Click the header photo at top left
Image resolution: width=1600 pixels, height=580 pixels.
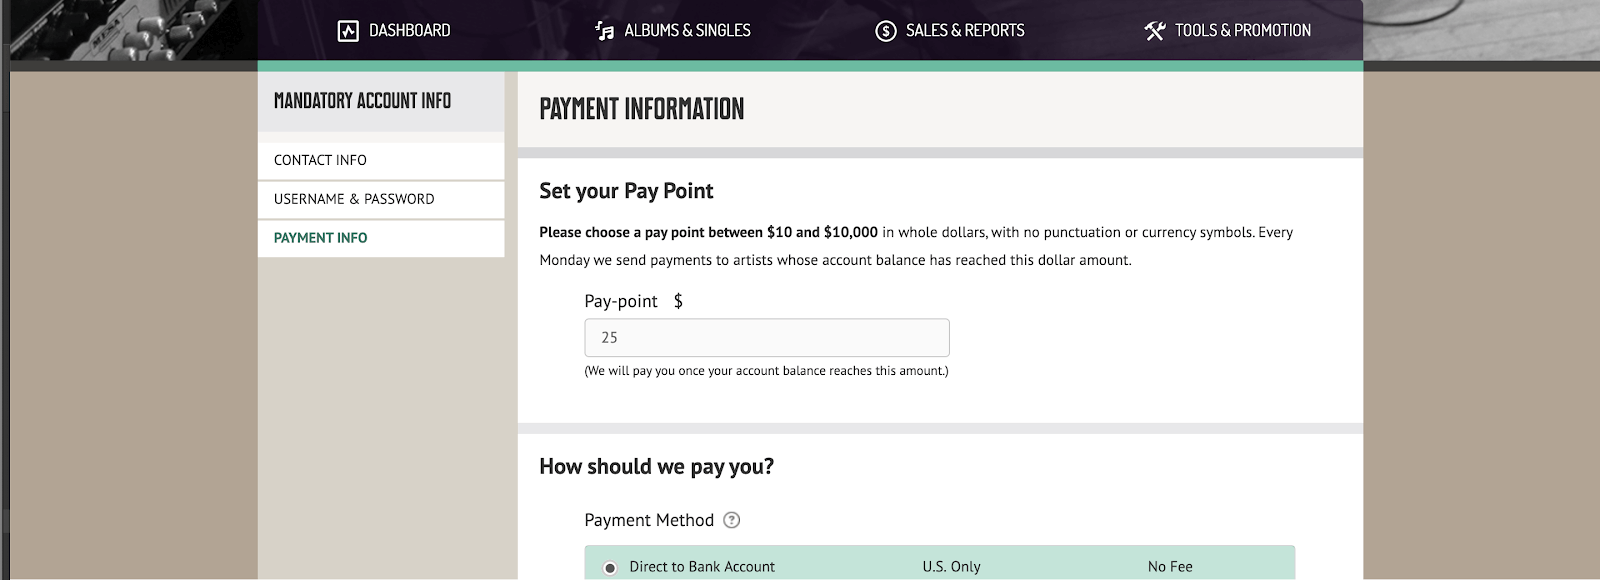[130, 30]
